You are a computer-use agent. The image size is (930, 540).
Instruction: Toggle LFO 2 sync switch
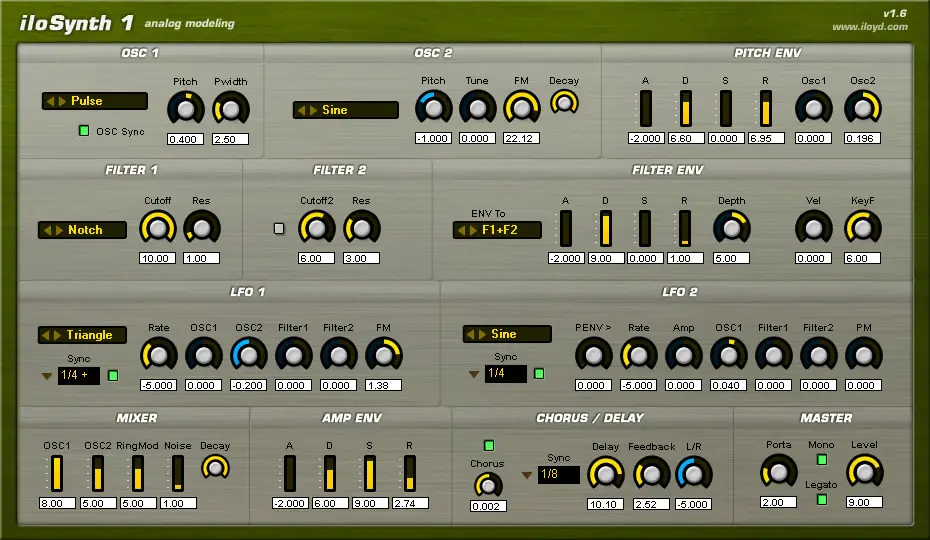539,374
